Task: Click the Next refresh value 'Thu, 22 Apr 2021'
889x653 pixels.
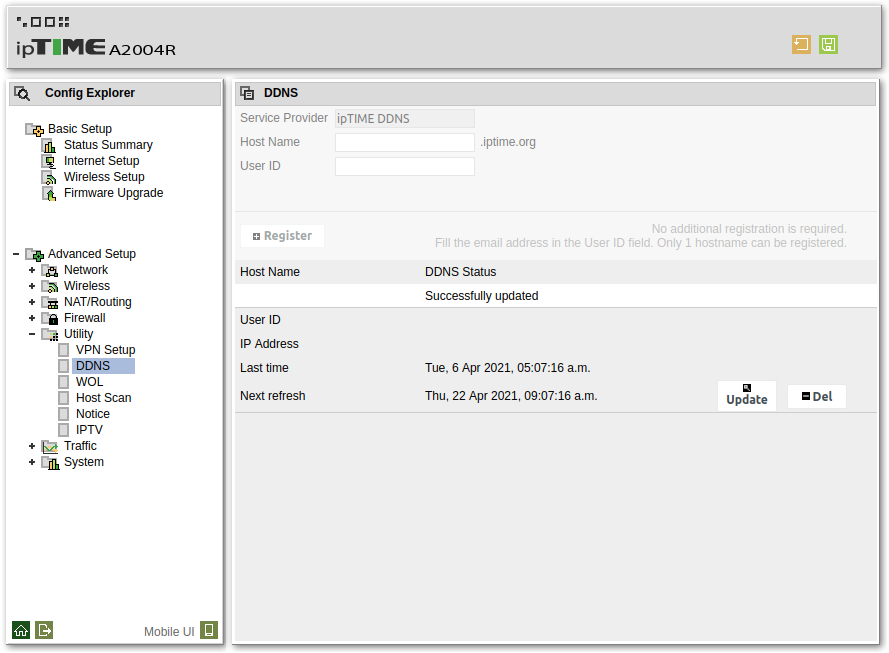Action: tap(511, 396)
